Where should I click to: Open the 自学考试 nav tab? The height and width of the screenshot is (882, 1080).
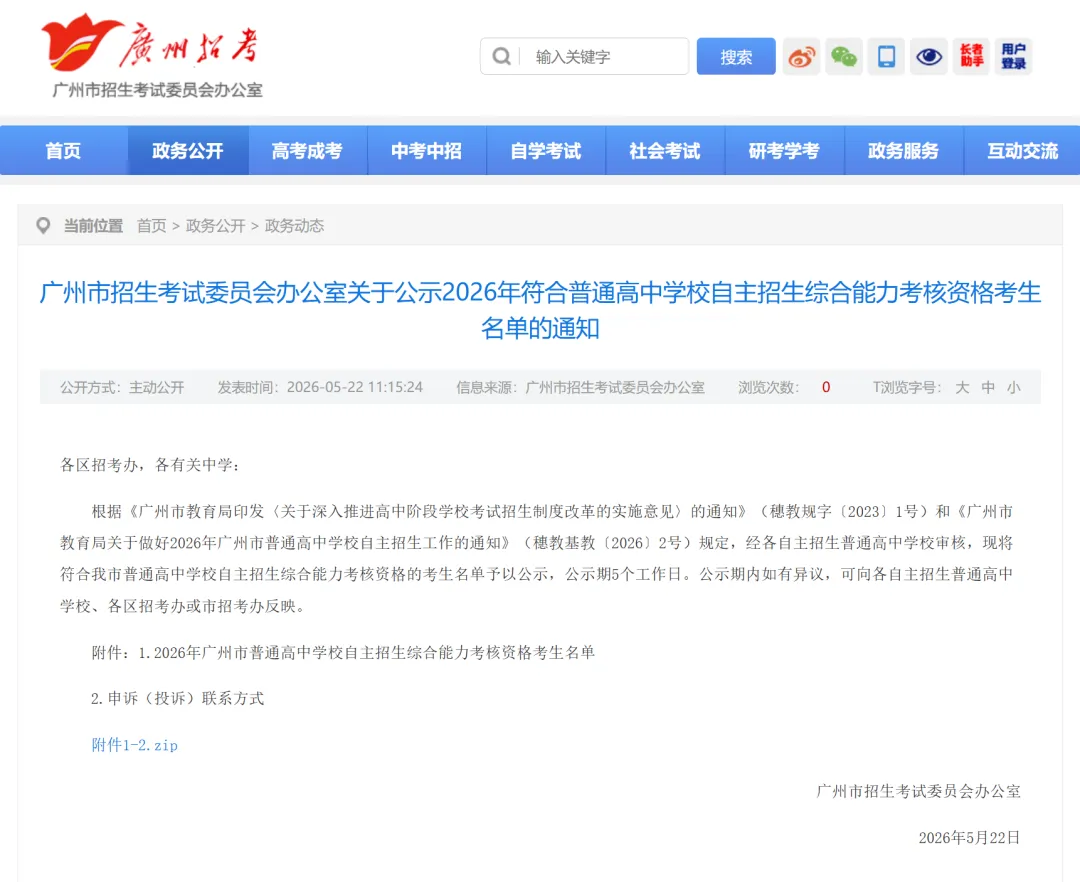(546, 151)
